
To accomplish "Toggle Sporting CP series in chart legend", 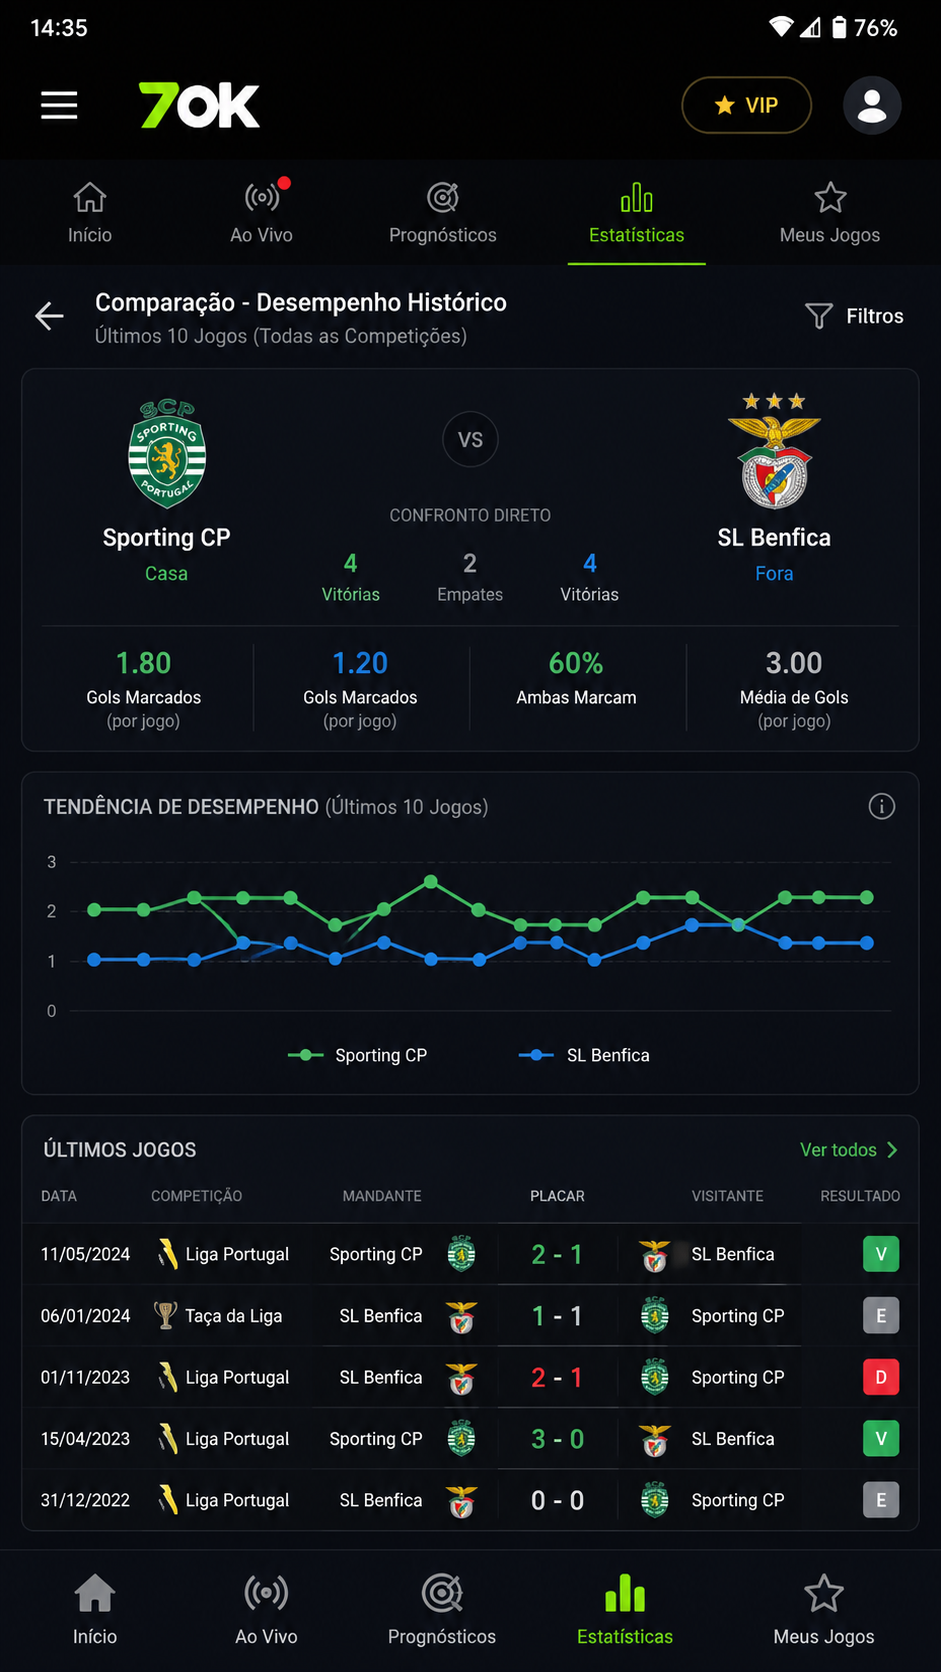I will coord(357,1055).
